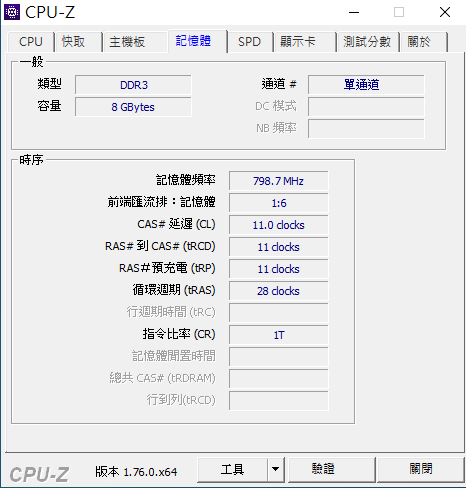466x488 pixels.
Task: Click the 關閉 button
Action: coord(421,470)
